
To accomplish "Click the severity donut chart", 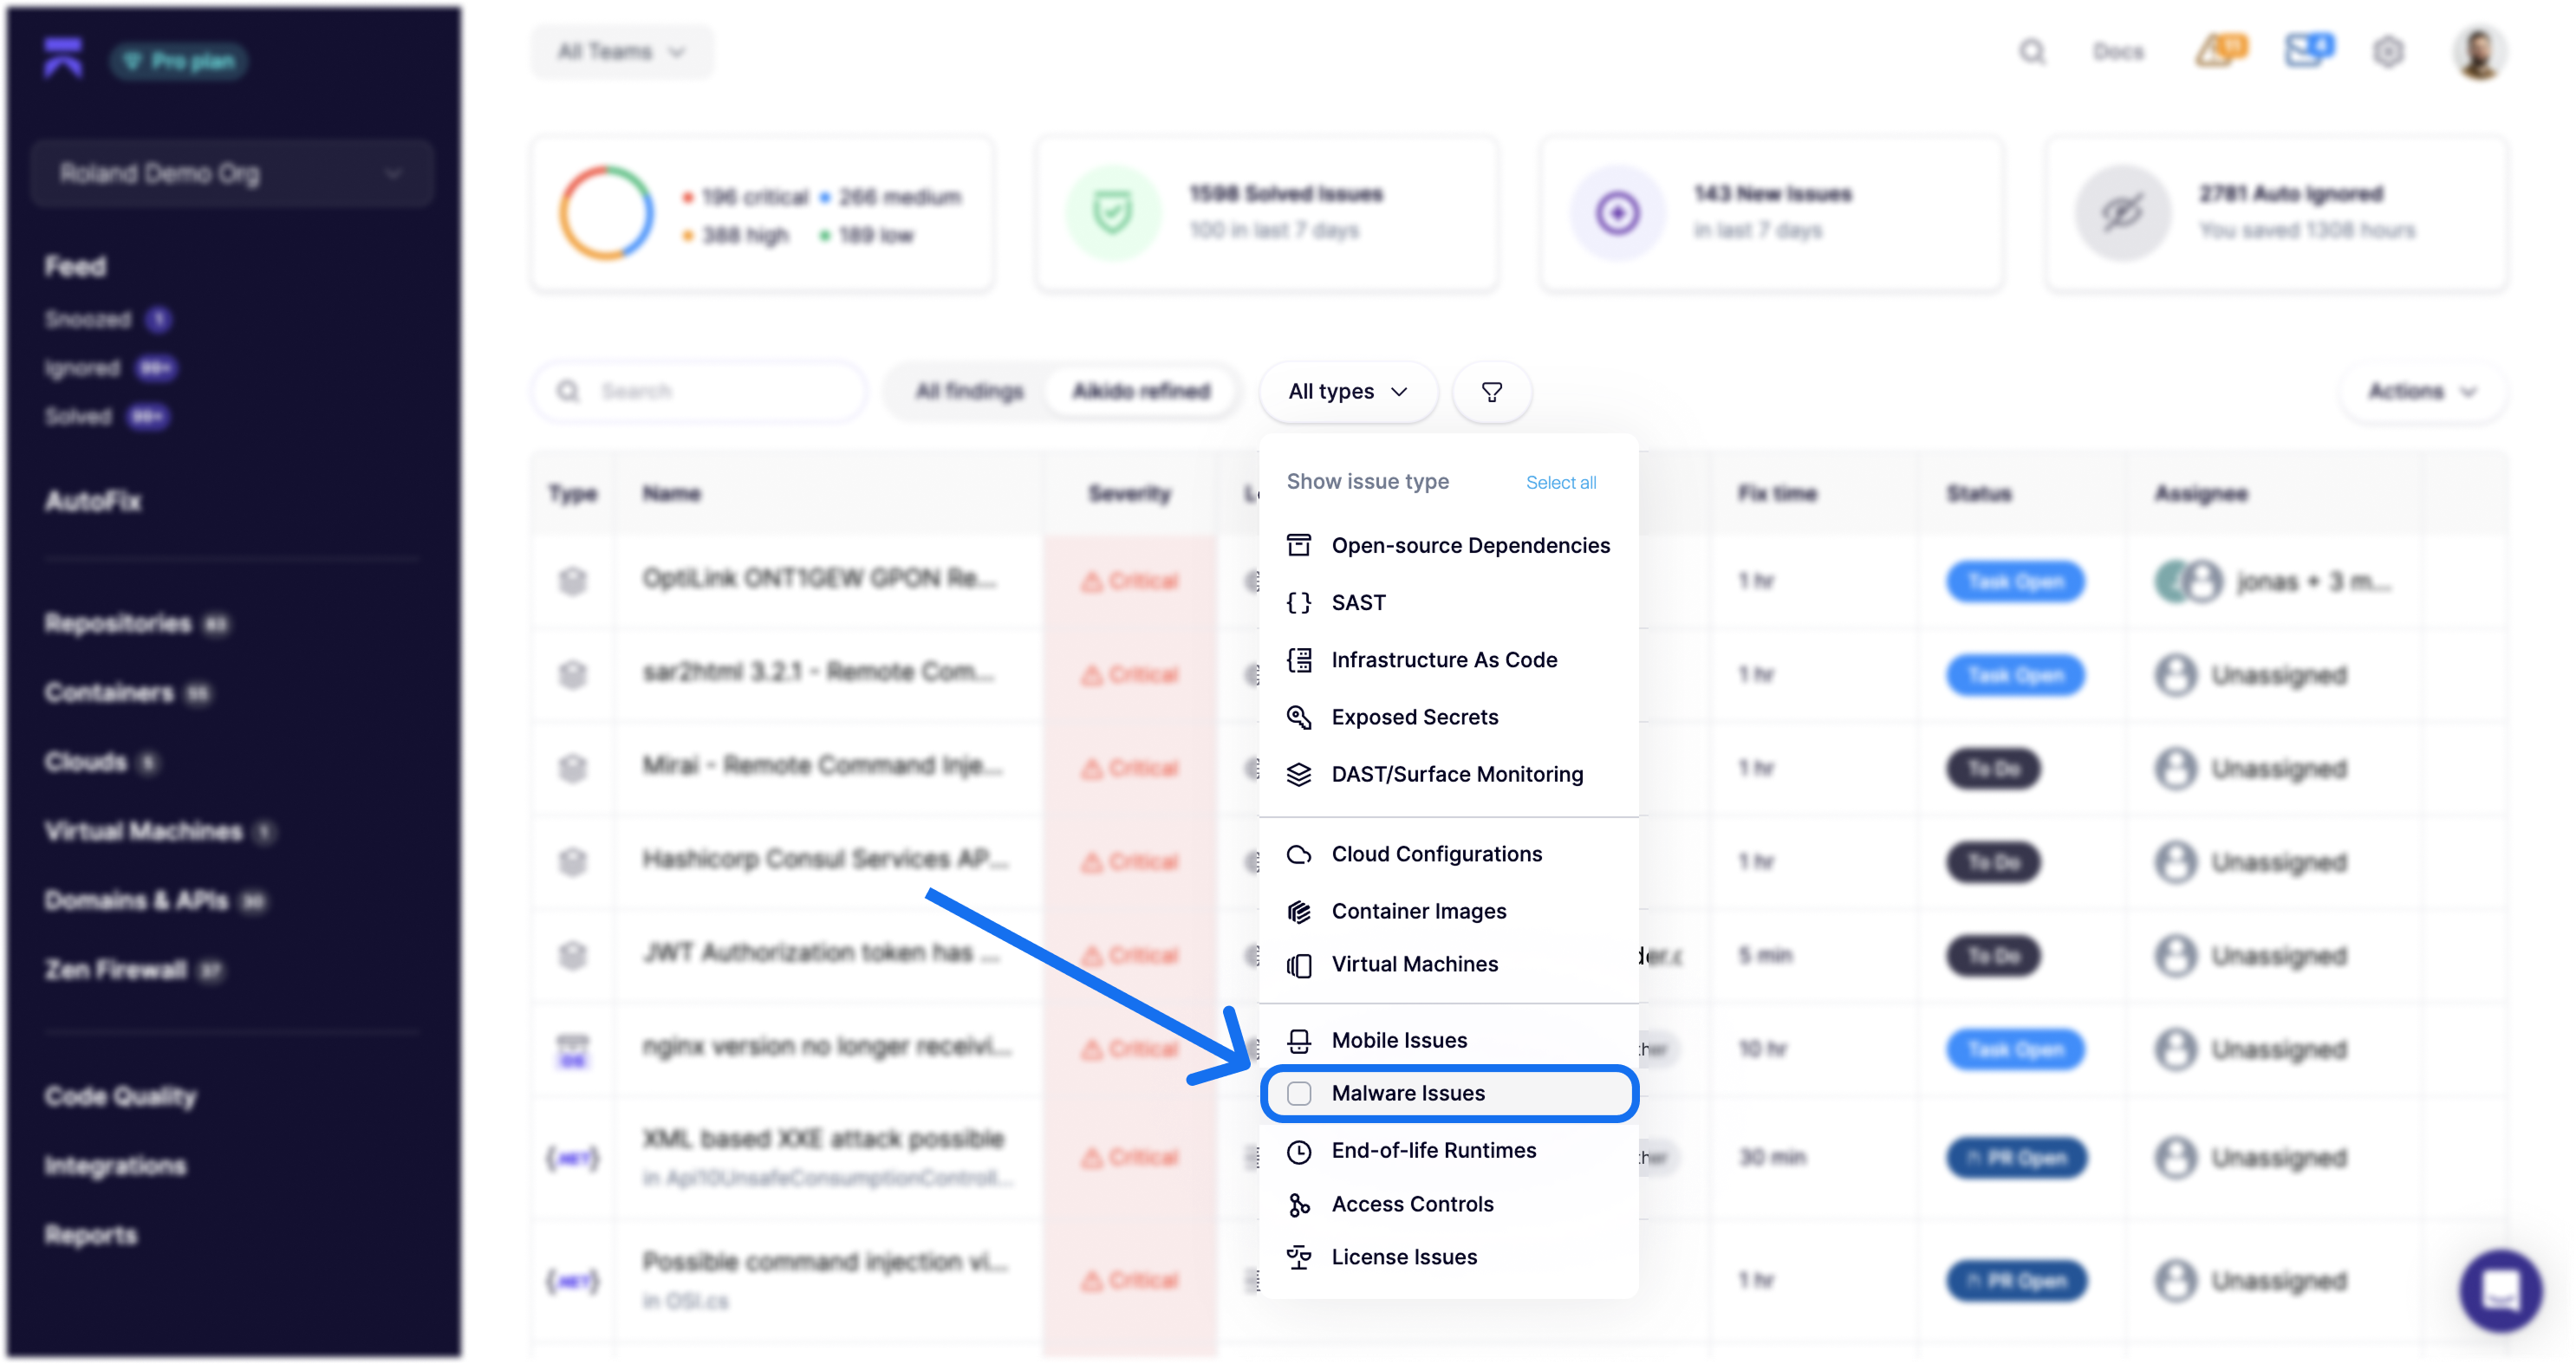I will [606, 212].
